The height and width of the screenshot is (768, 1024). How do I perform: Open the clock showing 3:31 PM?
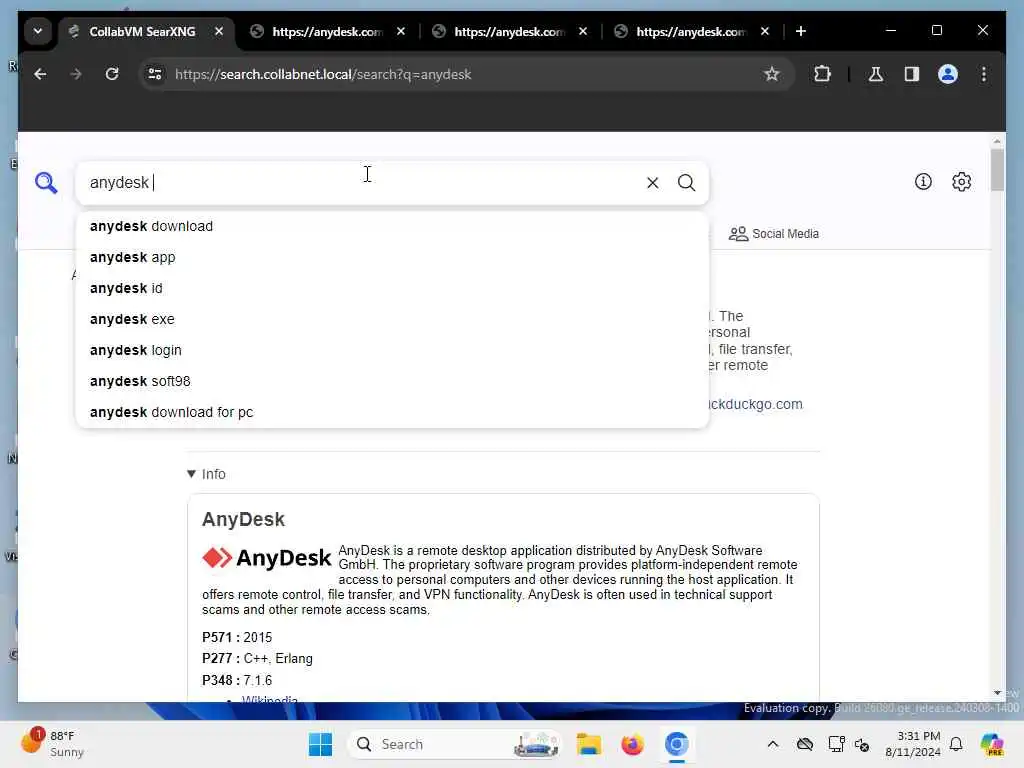913,744
